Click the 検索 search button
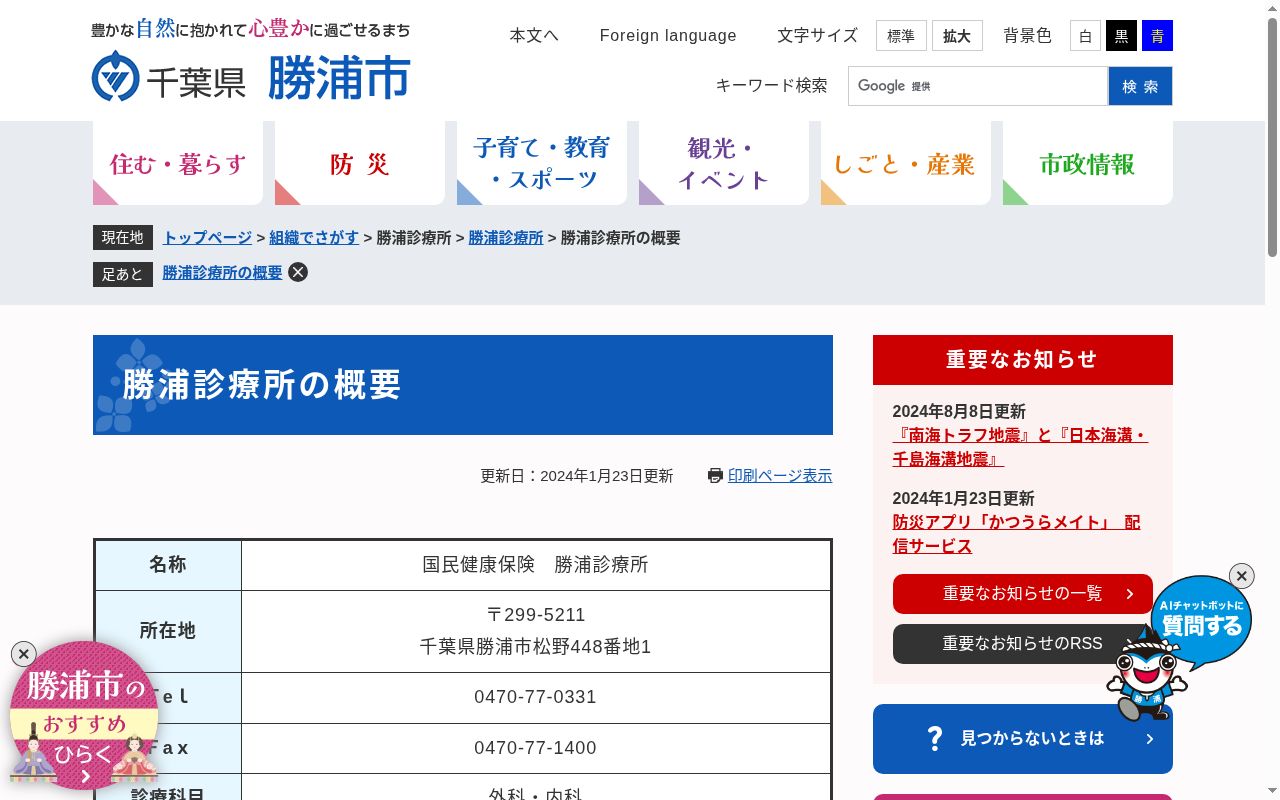 click(x=1140, y=86)
